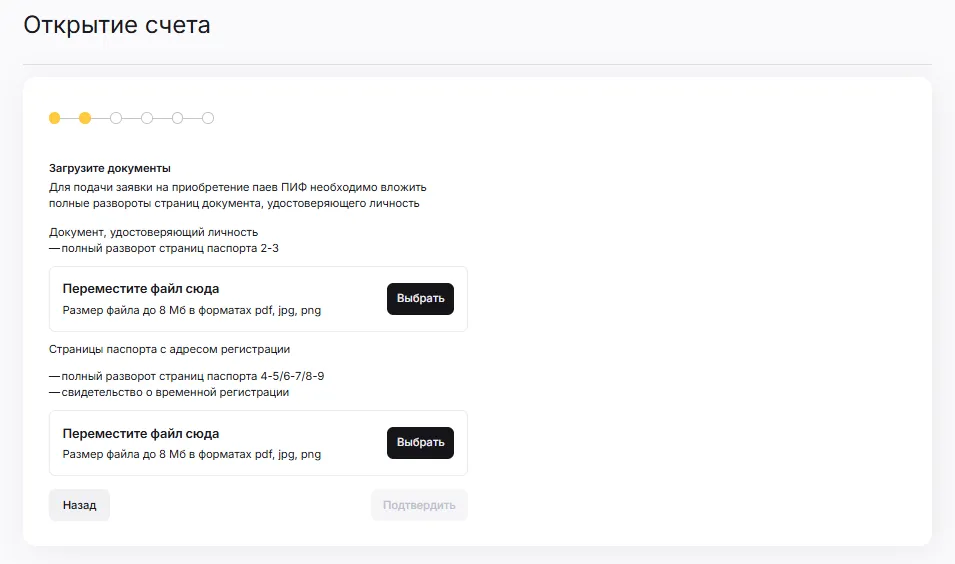The height and width of the screenshot is (564, 955).
Task: Select the fifth step circle in progress indicator
Action: click(x=177, y=118)
